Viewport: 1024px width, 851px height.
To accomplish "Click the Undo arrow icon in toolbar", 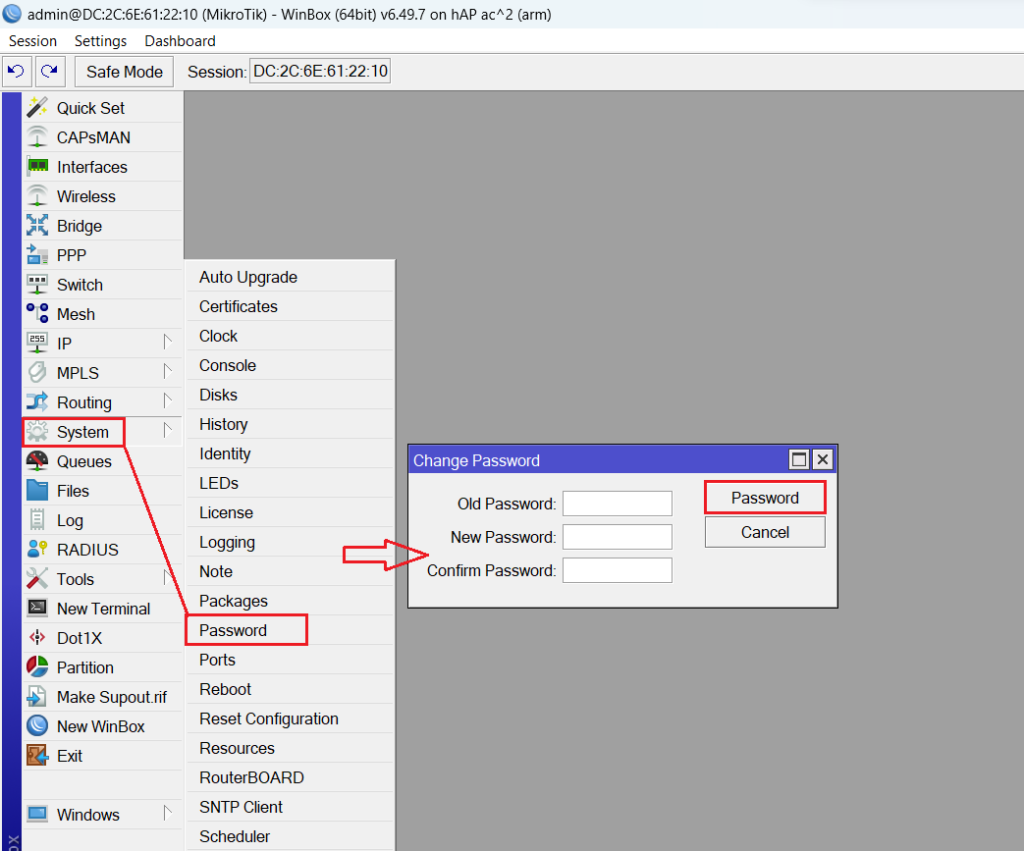I will click(x=16, y=71).
